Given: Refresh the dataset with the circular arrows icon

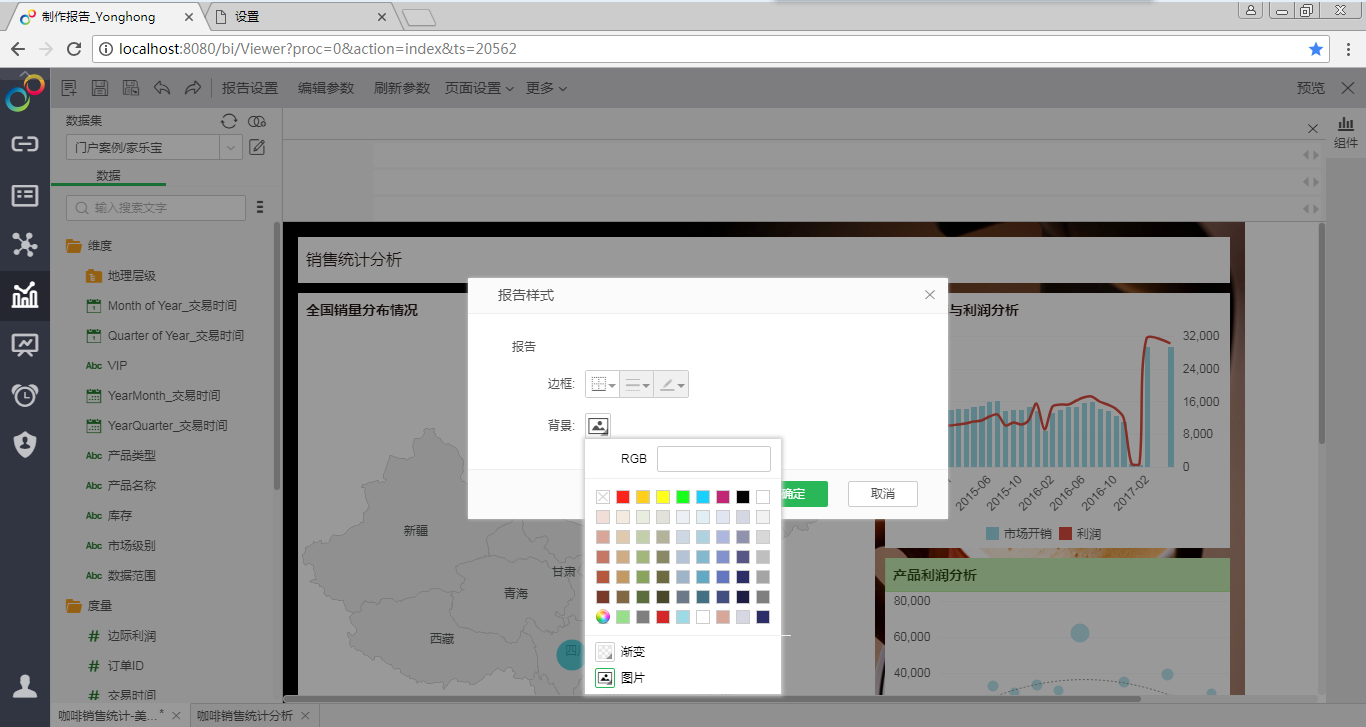Looking at the screenshot, I should (x=229, y=121).
